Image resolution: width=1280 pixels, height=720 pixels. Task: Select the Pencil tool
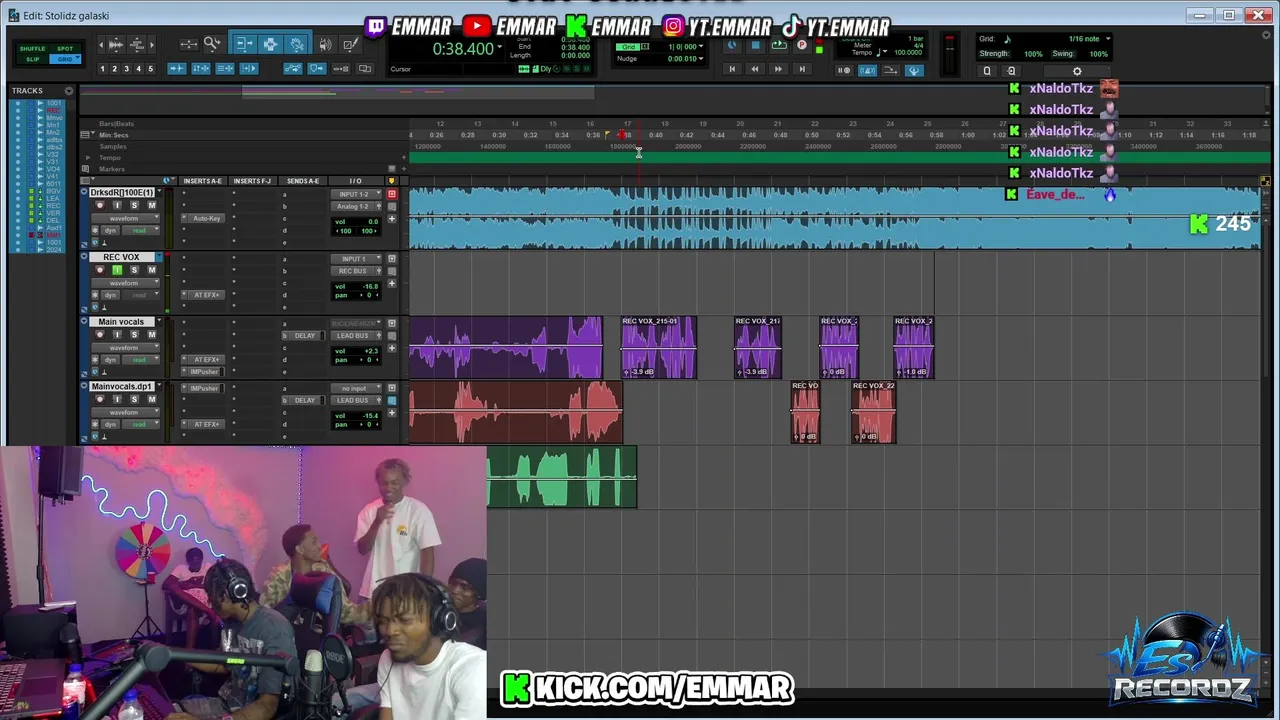[x=349, y=44]
